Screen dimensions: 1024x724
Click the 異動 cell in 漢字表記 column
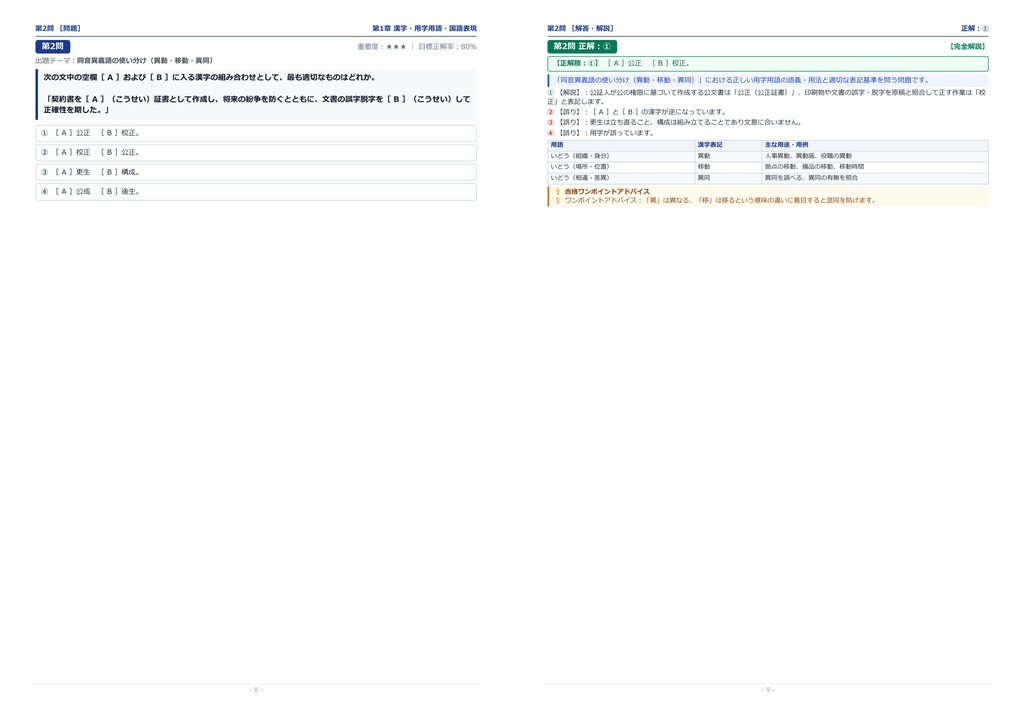[x=729, y=156]
